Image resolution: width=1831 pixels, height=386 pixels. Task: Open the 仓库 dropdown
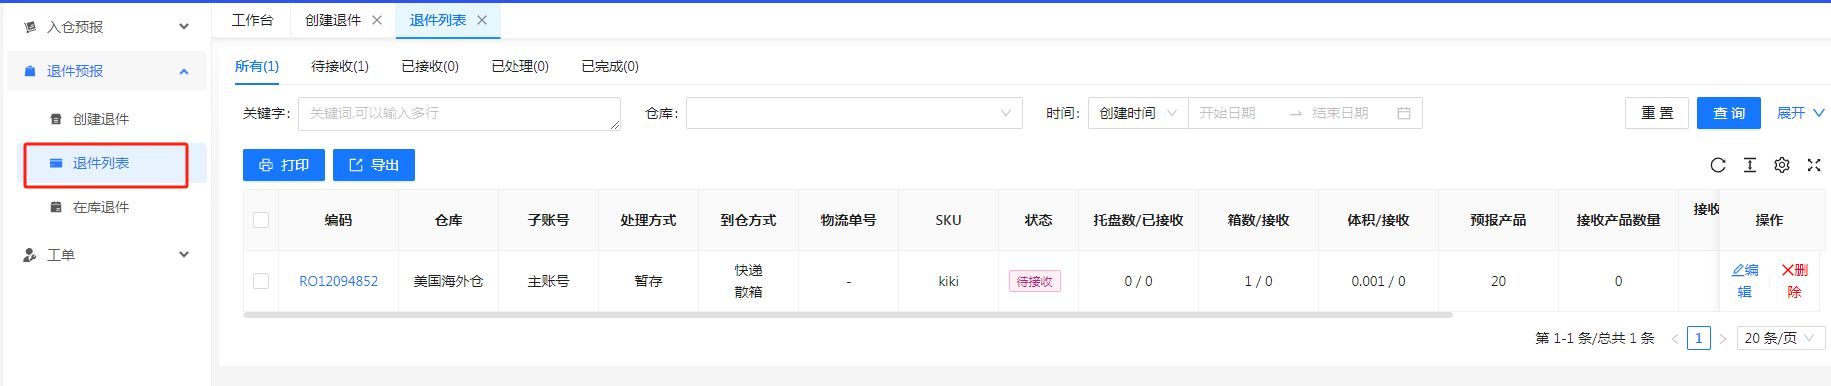pos(854,113)
